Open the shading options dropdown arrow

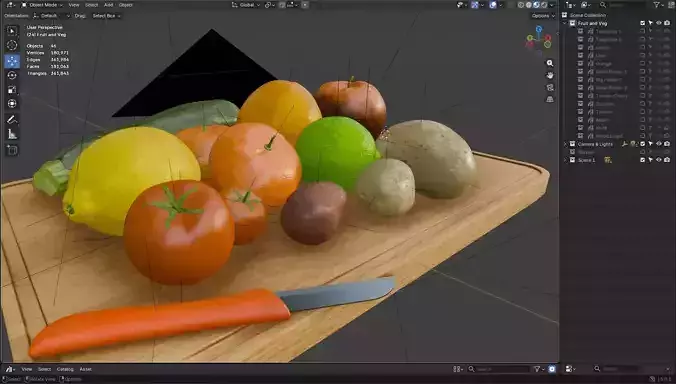(552, 5)
